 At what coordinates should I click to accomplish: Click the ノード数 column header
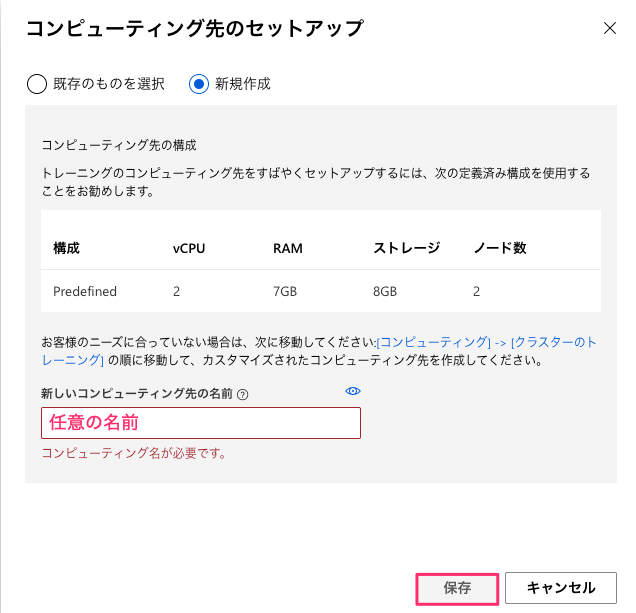[x=500, y=247]
